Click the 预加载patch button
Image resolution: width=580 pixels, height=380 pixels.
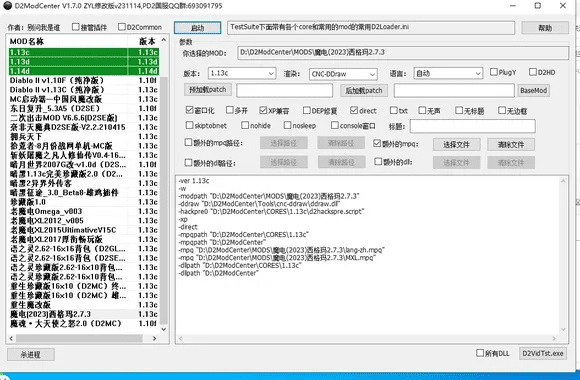pos(208,90)
